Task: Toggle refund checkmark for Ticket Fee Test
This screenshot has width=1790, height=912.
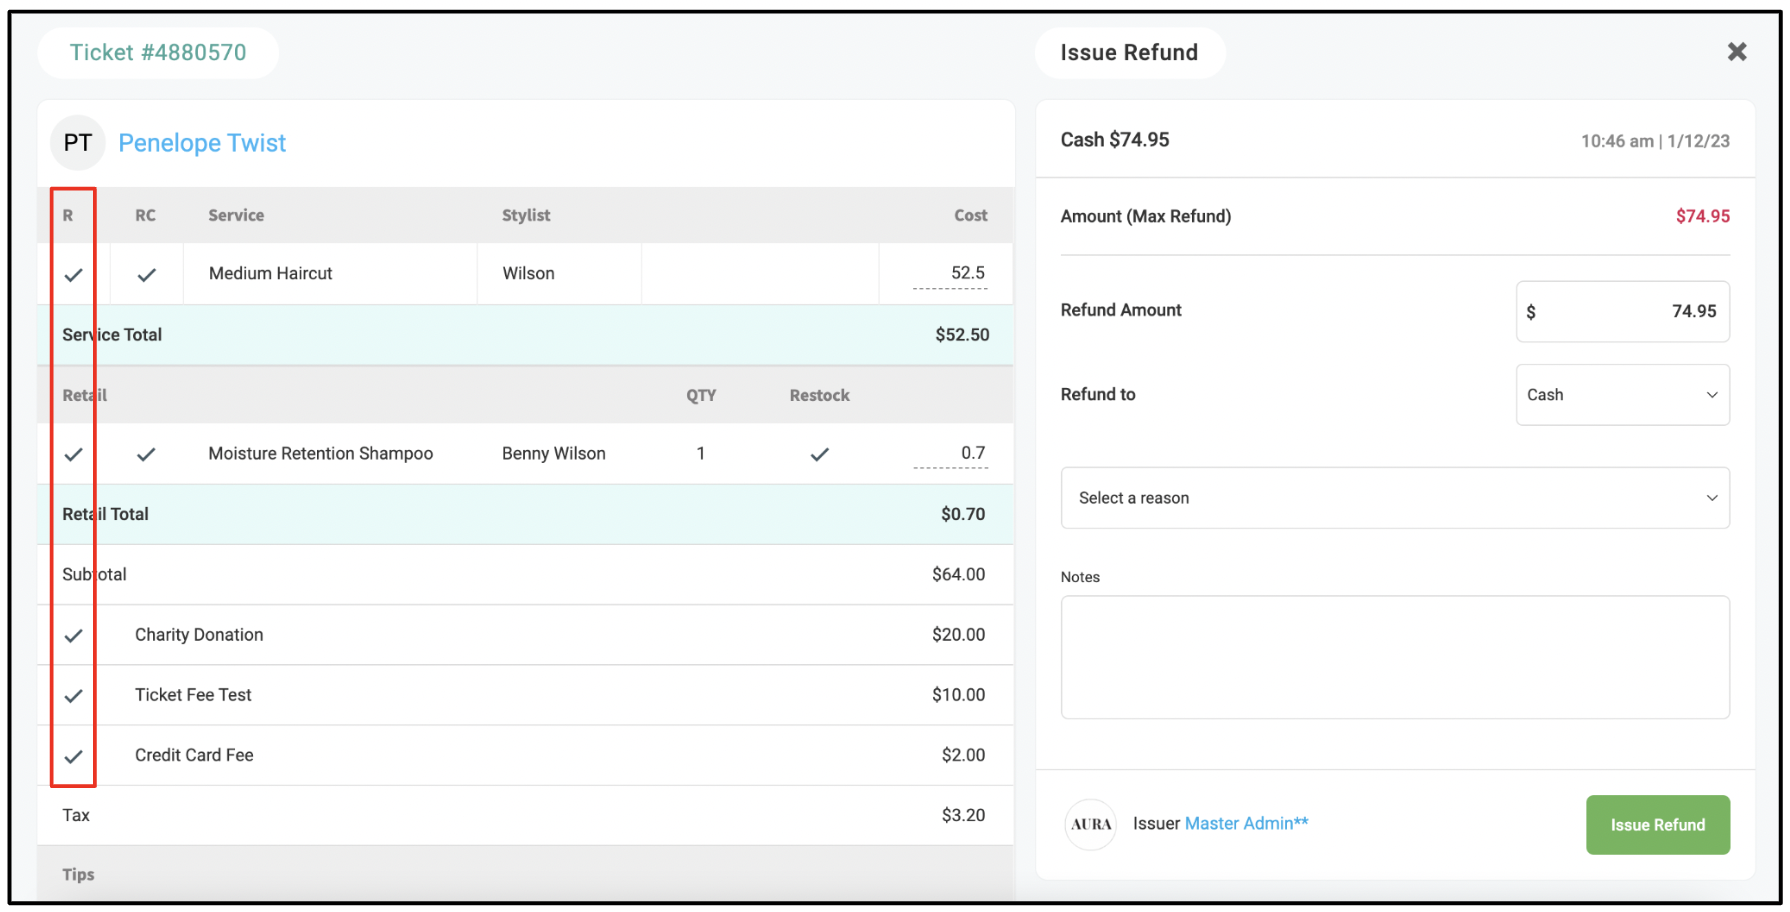Action: pyautogui.click(x=73, y=695)
